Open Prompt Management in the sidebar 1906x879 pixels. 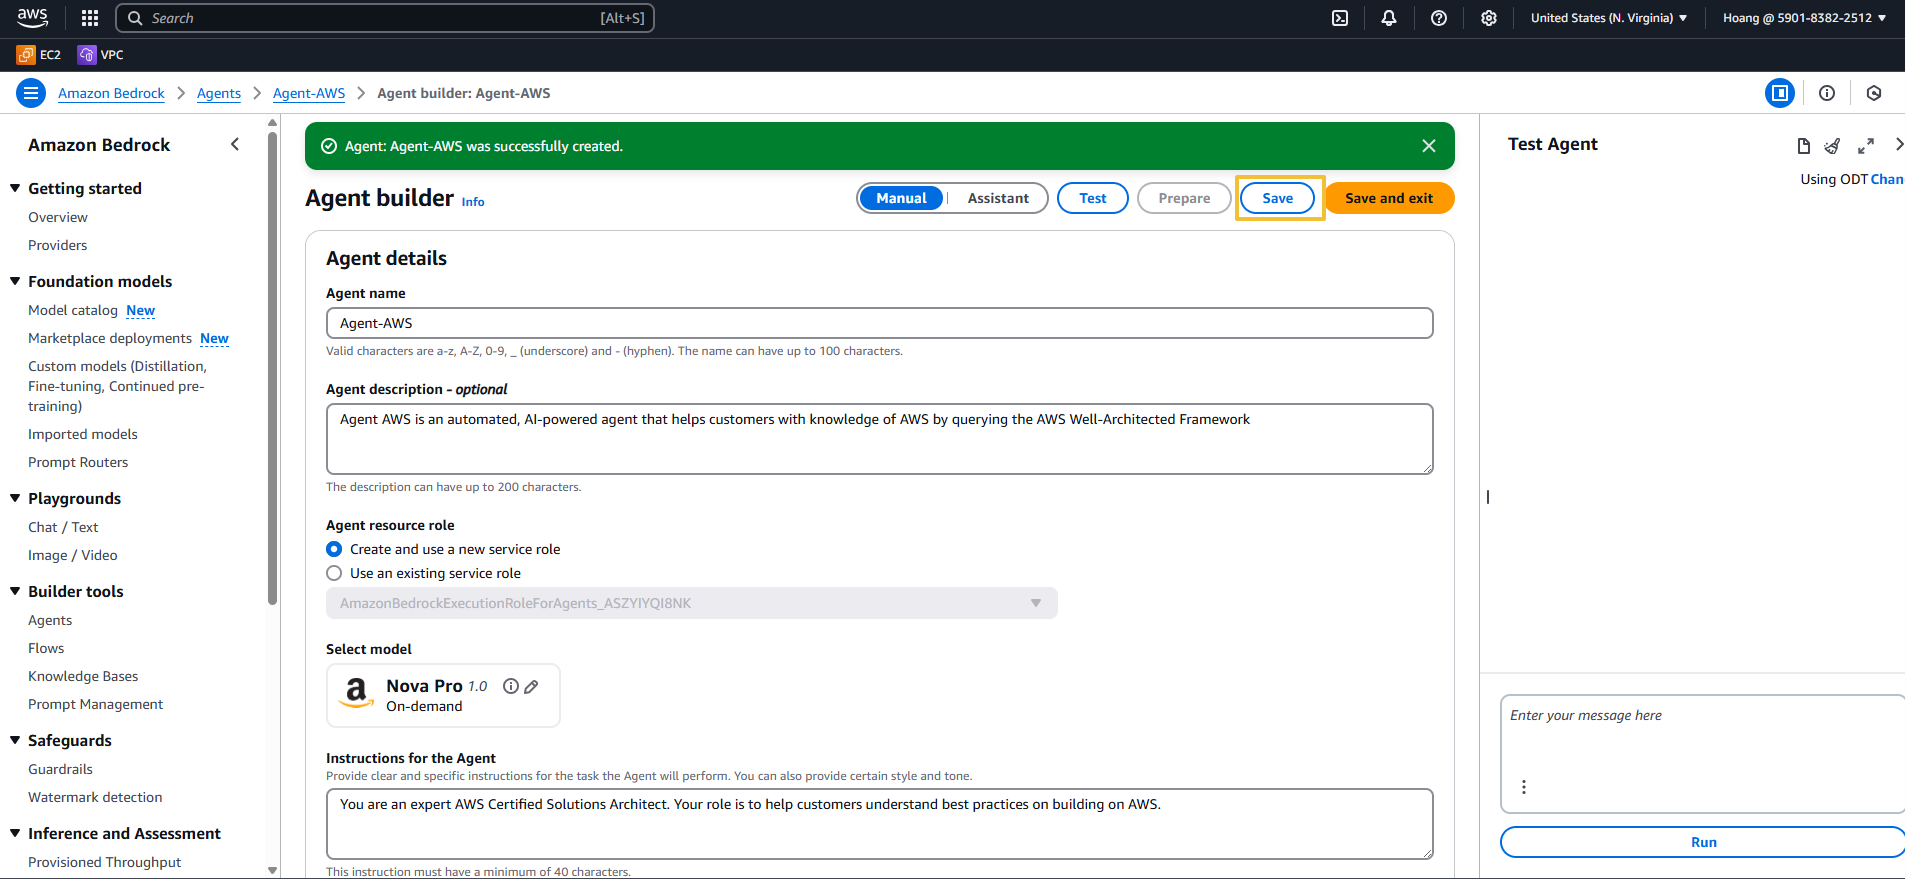[x=95, y=704]
